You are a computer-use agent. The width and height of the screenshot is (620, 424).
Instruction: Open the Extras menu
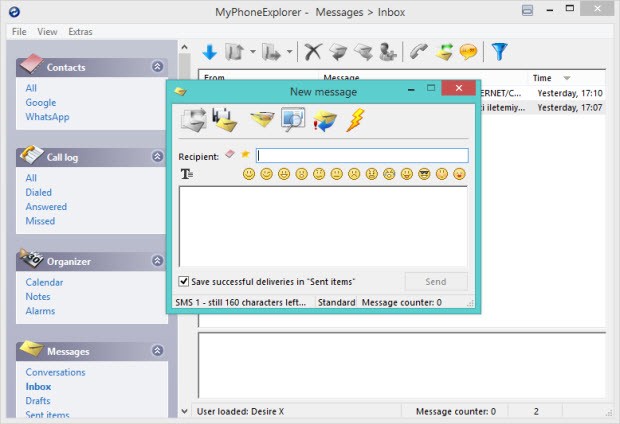(80, 32)
